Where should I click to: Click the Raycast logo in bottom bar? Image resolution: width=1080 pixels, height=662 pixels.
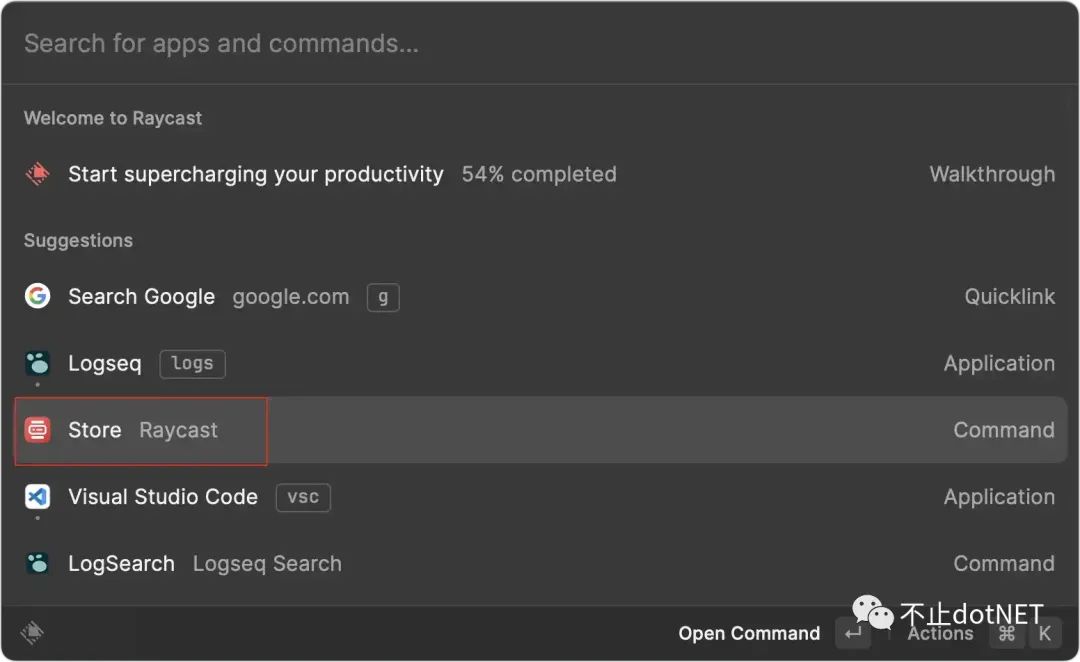tap(32, 632)
